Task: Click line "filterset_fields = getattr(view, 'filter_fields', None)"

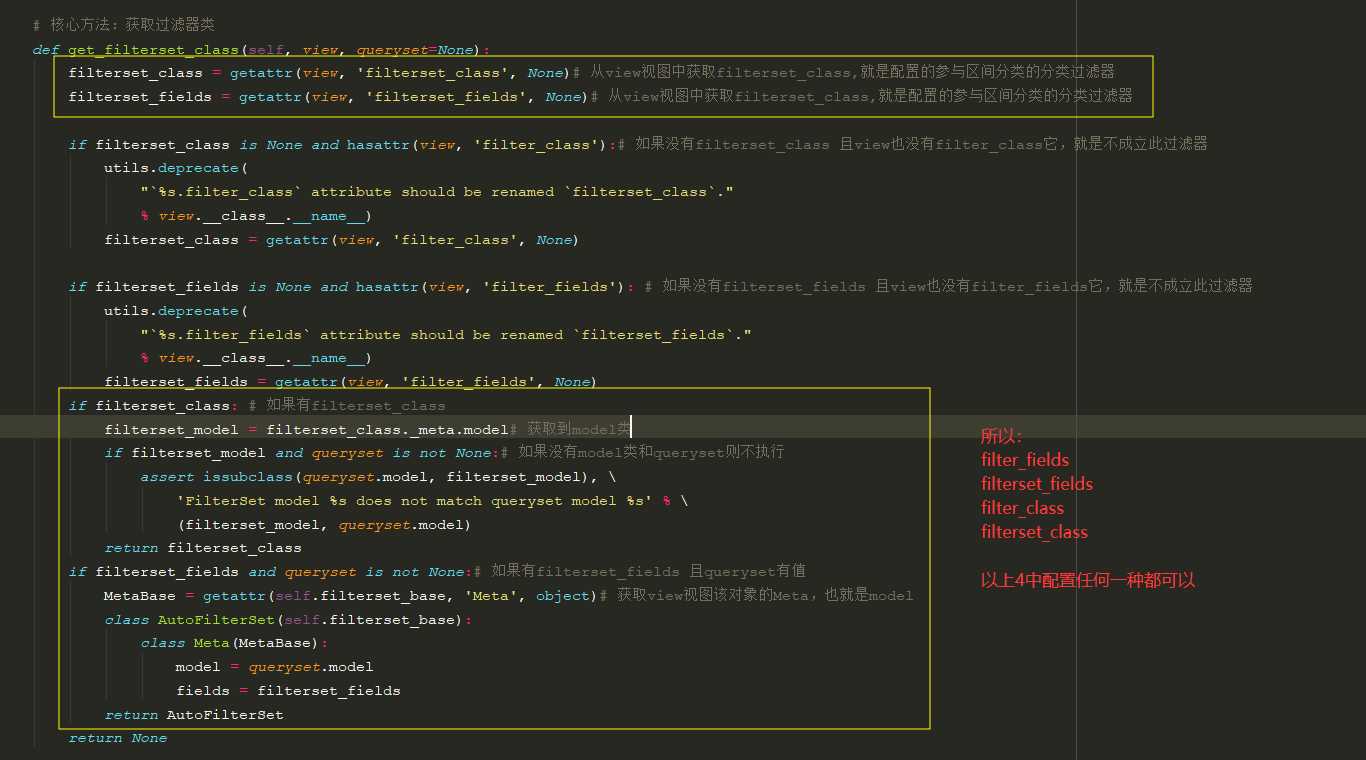Action: (x=350, y=382)
